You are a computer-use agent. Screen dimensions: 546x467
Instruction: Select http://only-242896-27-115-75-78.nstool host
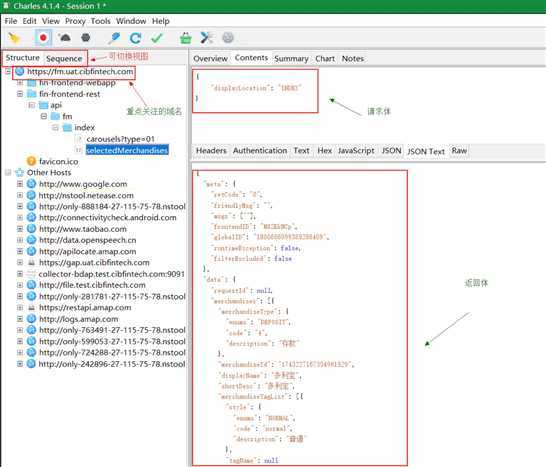(x=112, y=364)
